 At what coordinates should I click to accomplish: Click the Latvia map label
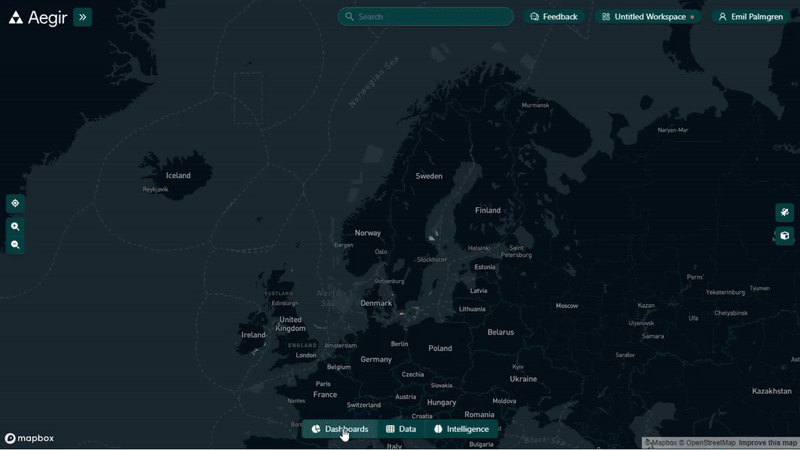[x=478, y=291]
